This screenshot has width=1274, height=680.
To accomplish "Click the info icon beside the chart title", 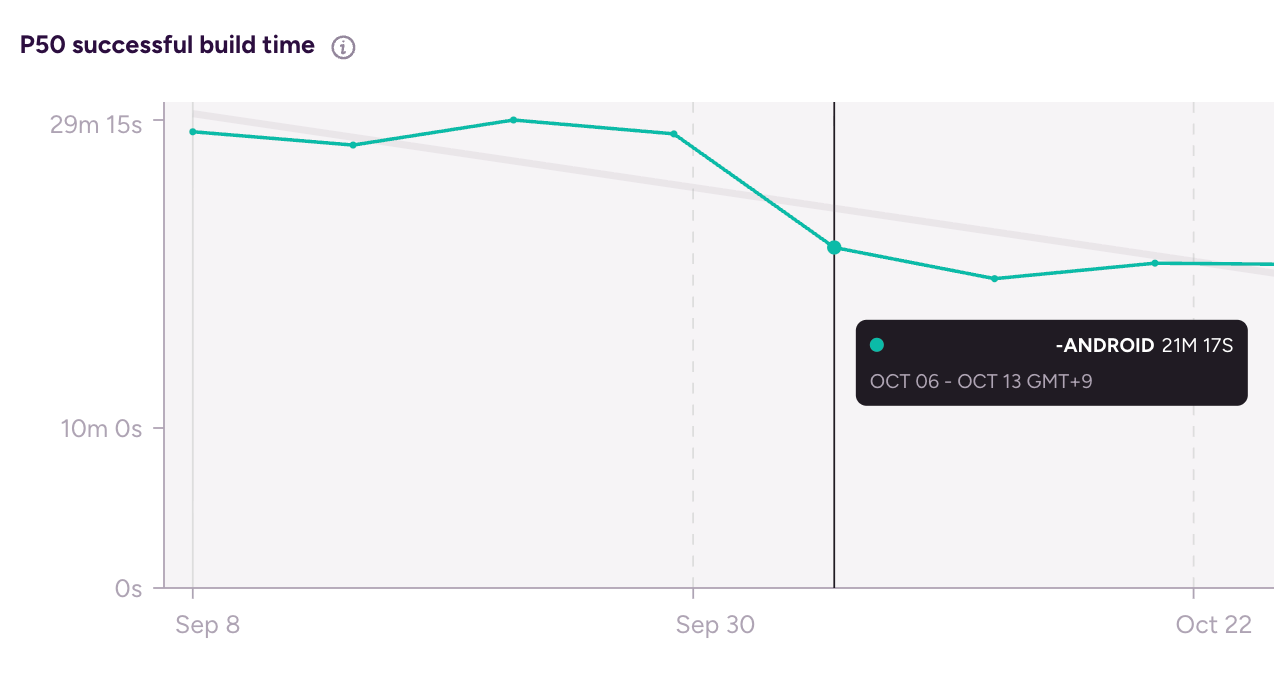I will coord(343,47).
